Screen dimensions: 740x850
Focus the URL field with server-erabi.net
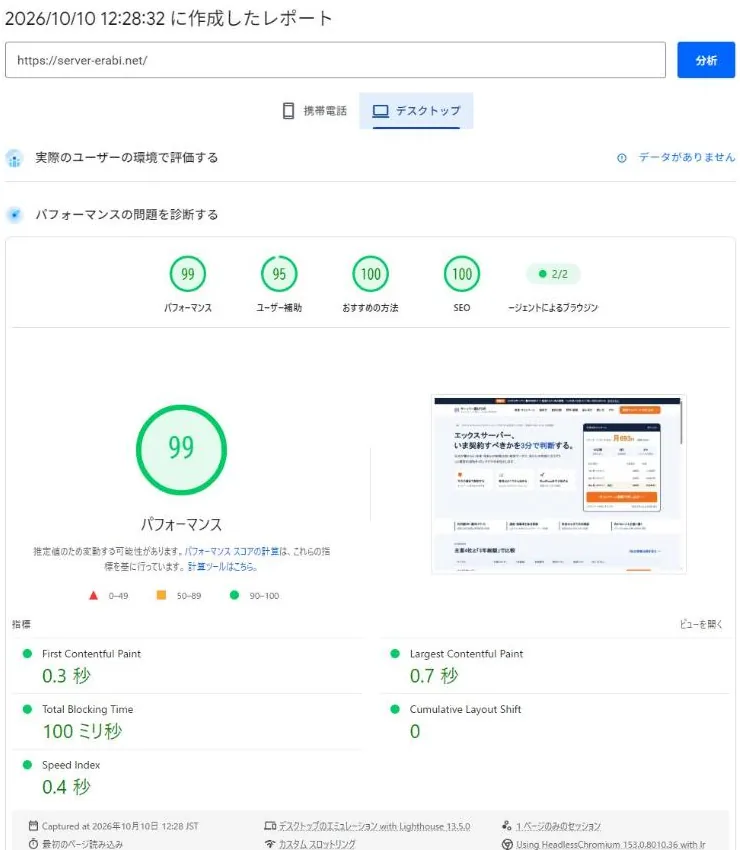pyautogui.click(x=335, y=60)
